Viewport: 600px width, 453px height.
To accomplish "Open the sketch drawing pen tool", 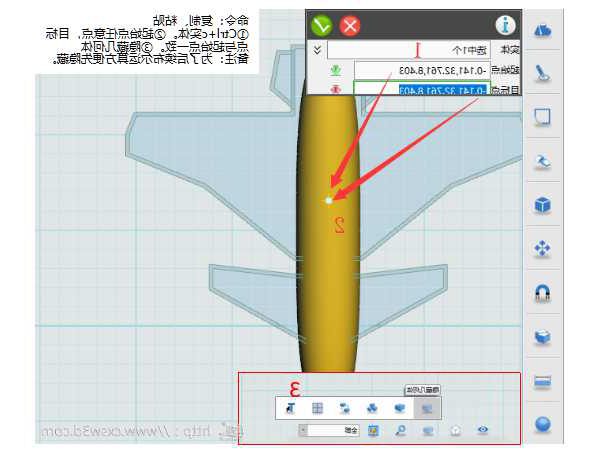I will (543, 73).
